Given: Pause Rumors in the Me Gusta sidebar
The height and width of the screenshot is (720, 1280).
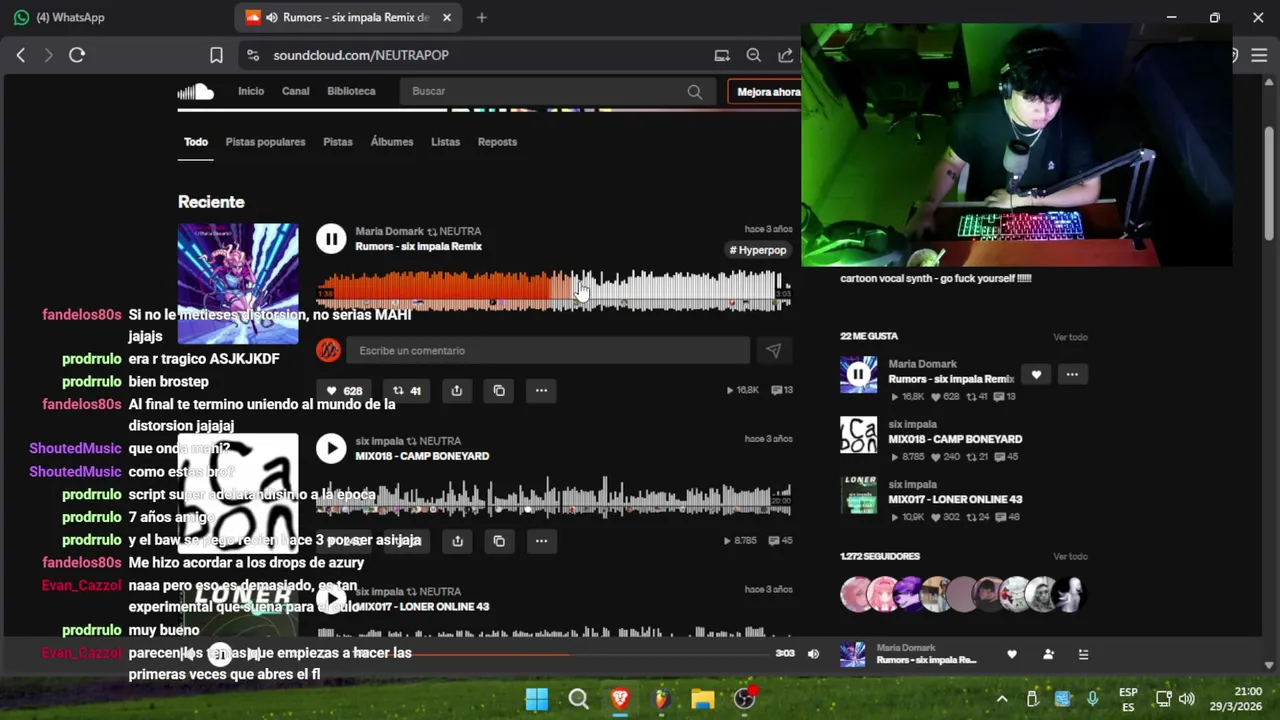Looking at the screenshot, I should tap(858, 374).
